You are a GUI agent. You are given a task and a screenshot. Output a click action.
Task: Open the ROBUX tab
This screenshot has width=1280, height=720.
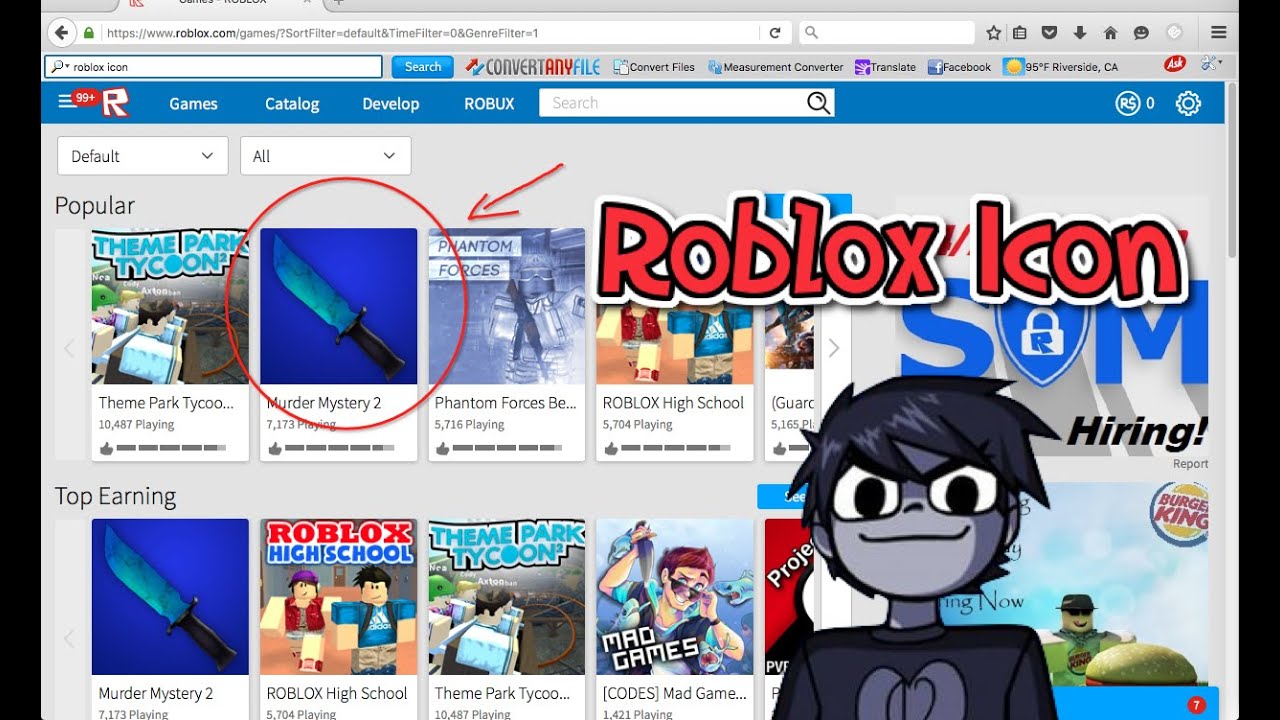(489, 103)
